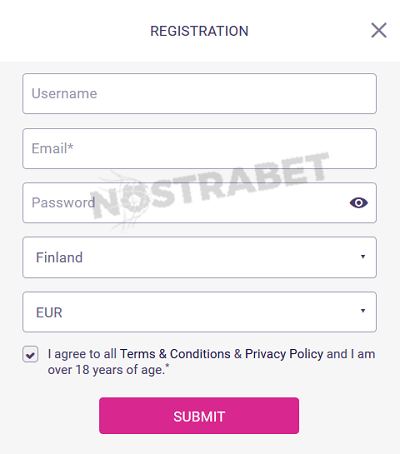This screenshot has height=454, width=400.
Task: Click the currency dropdown arrow icon
Action: pyautogui.click(x=363, y=311)
